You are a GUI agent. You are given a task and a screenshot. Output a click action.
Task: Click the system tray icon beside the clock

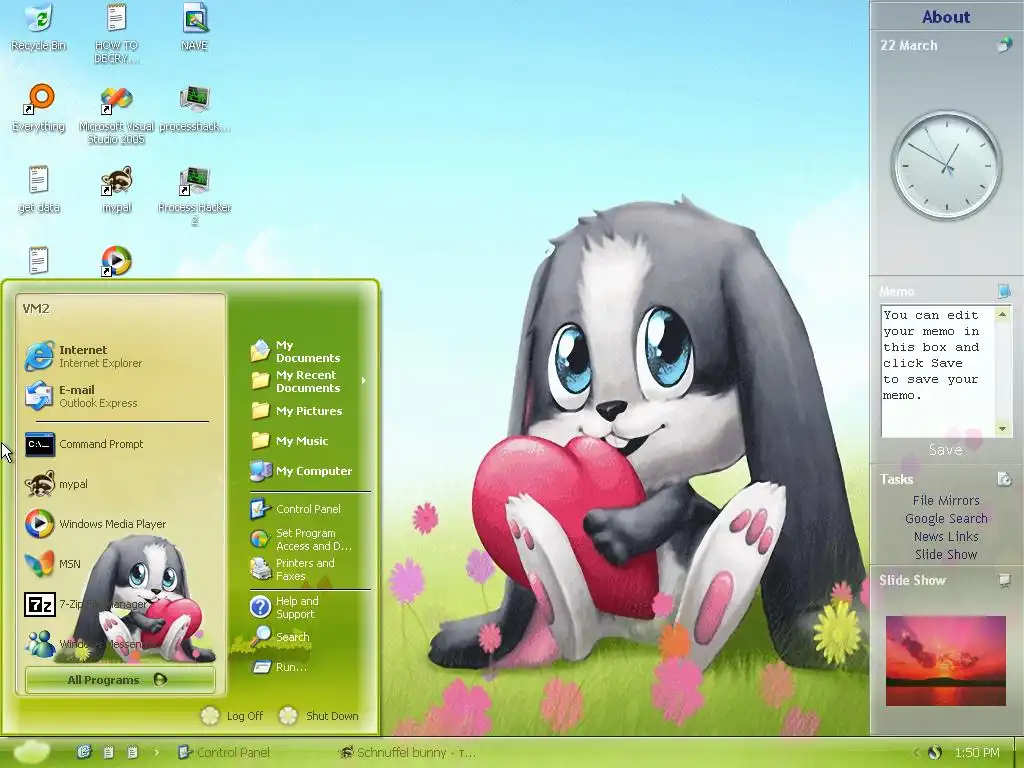tap(935, 752)
